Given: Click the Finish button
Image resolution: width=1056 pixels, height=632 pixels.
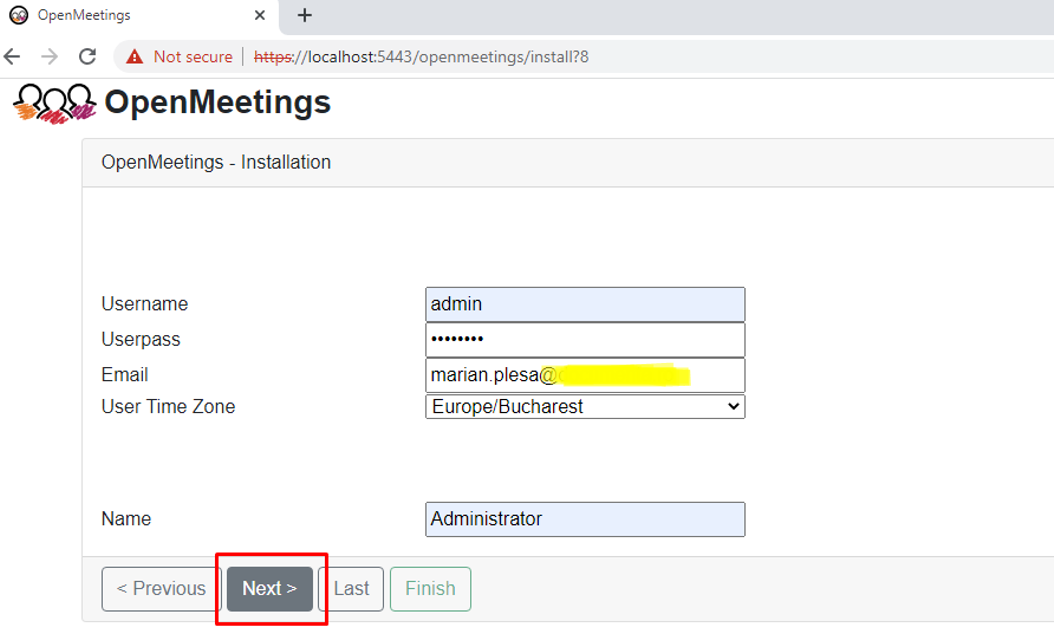Looking at the screenshot, I should pos(430,589).
